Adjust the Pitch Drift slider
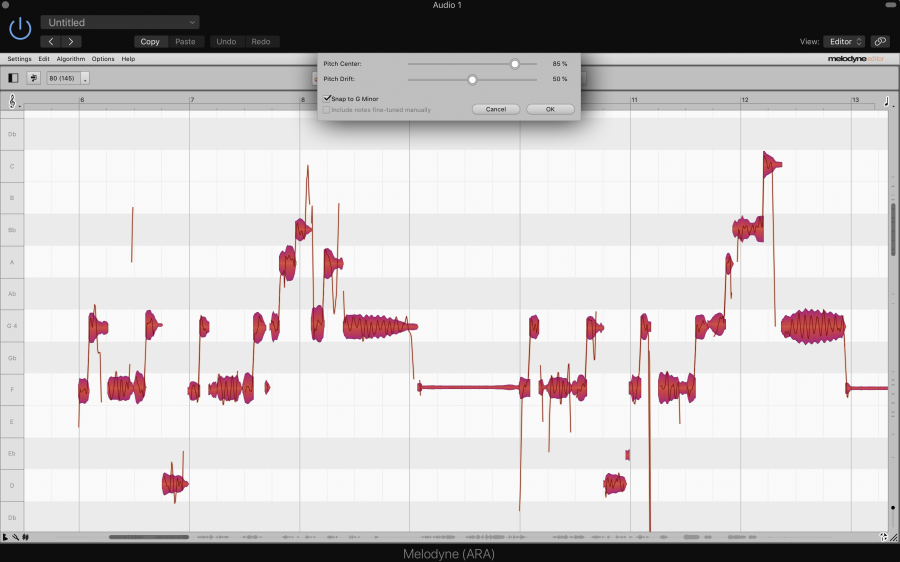The height and width of the screenshot is (562, 900). click(x=472, y=79)
